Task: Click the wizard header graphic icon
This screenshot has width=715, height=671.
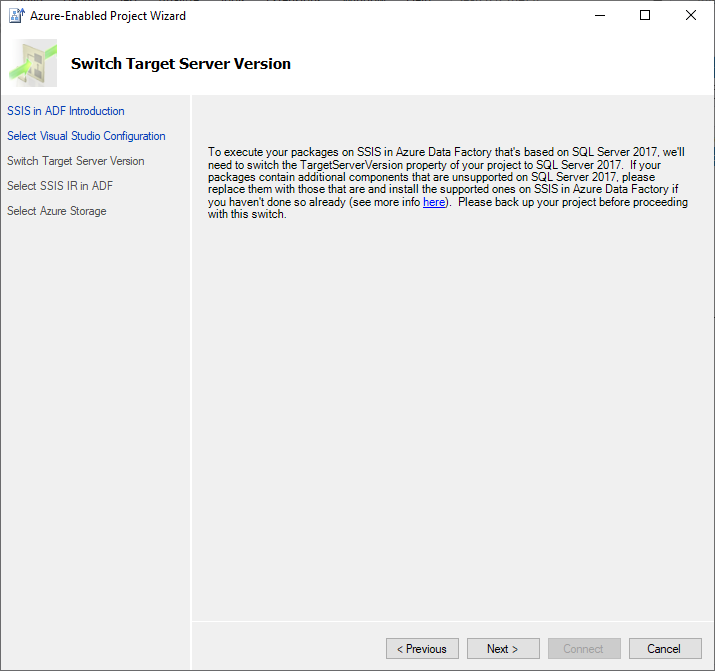Action: pyautogui.click(x=33, y=63)
